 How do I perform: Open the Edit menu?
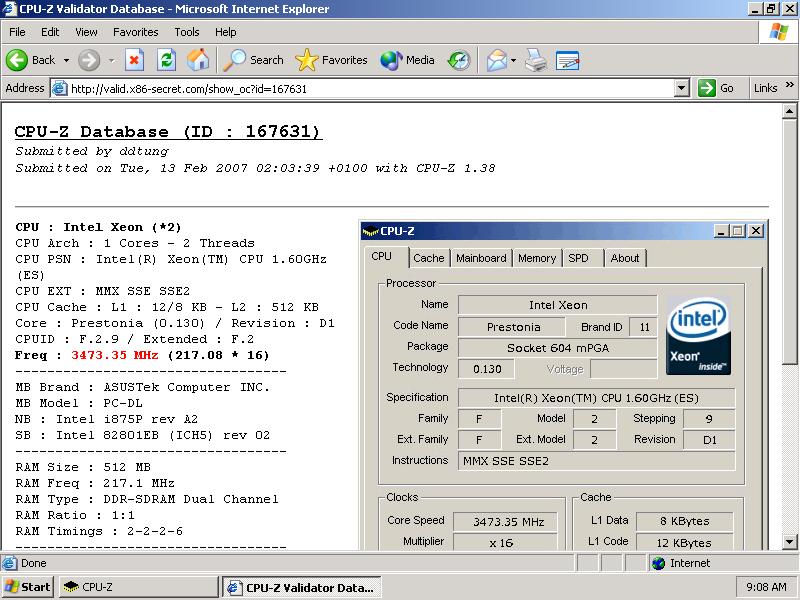click(x=50, y=32)
